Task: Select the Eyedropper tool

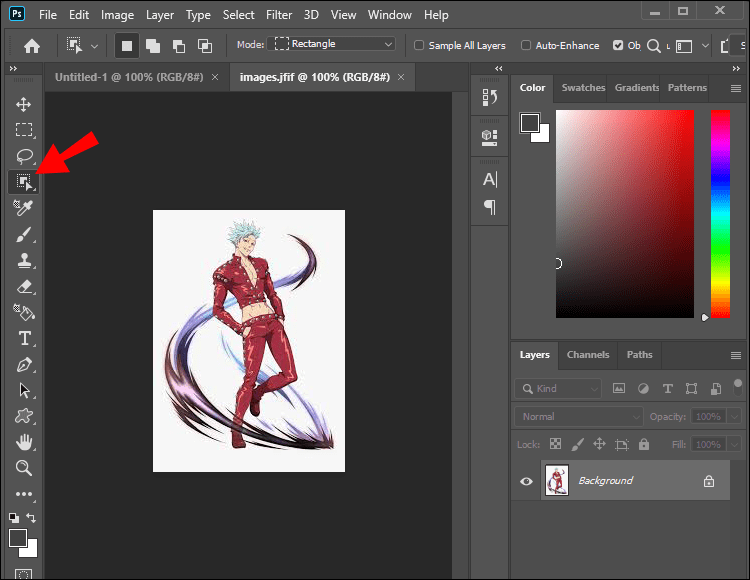Action: click(24, 208)
